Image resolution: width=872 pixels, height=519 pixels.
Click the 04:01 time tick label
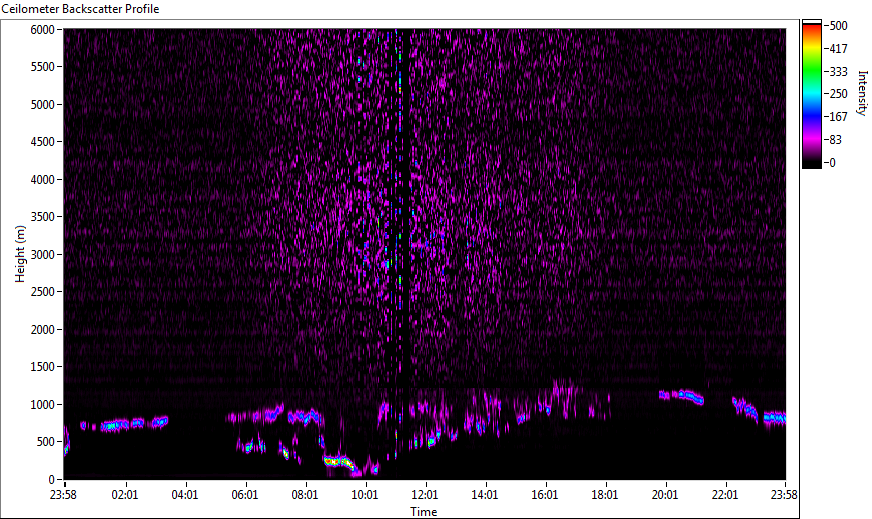185,495
